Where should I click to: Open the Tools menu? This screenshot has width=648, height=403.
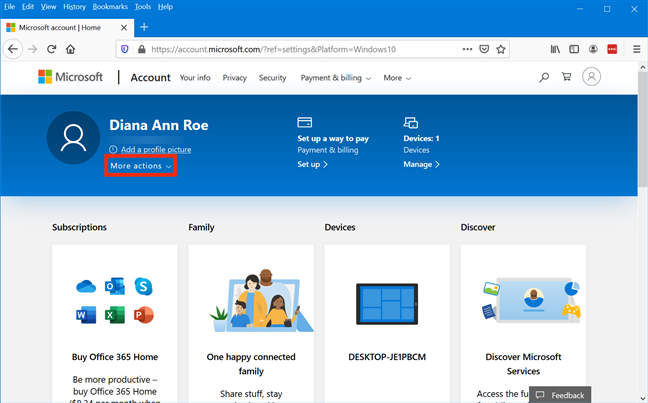(x=143, y=7)
